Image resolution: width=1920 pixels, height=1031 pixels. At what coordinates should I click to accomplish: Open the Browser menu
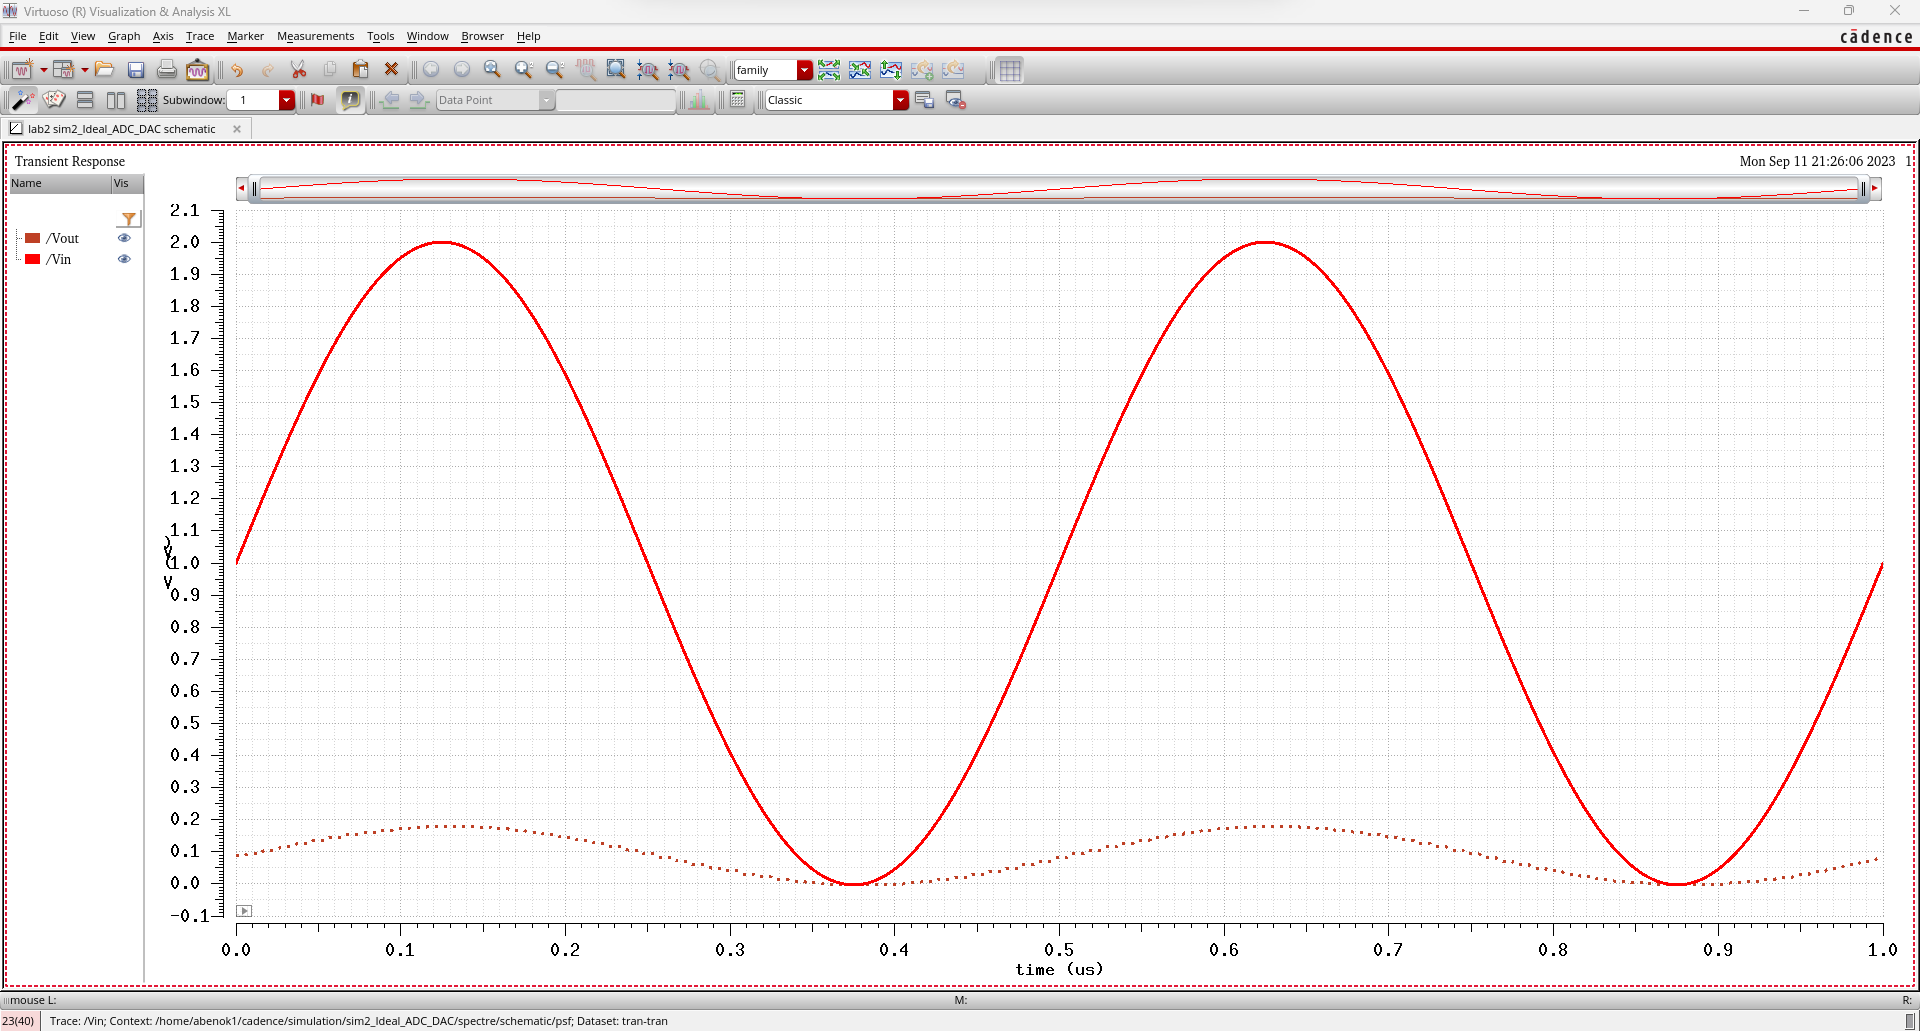pos(482,36)
